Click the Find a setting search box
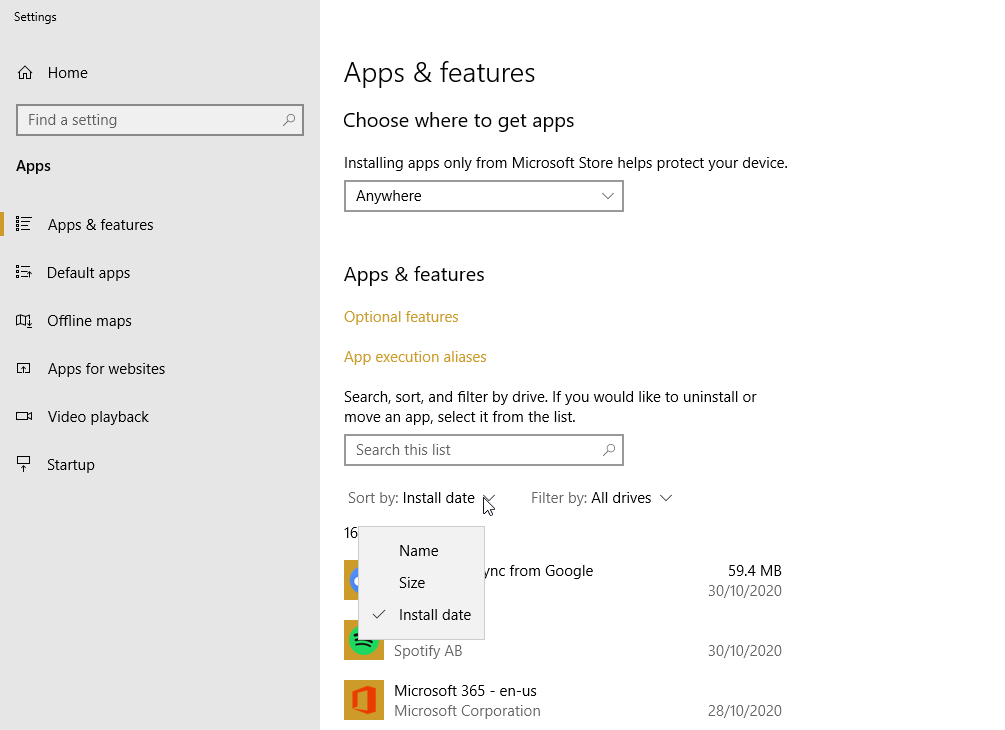 pyautogui.click(x=160, y=119)
